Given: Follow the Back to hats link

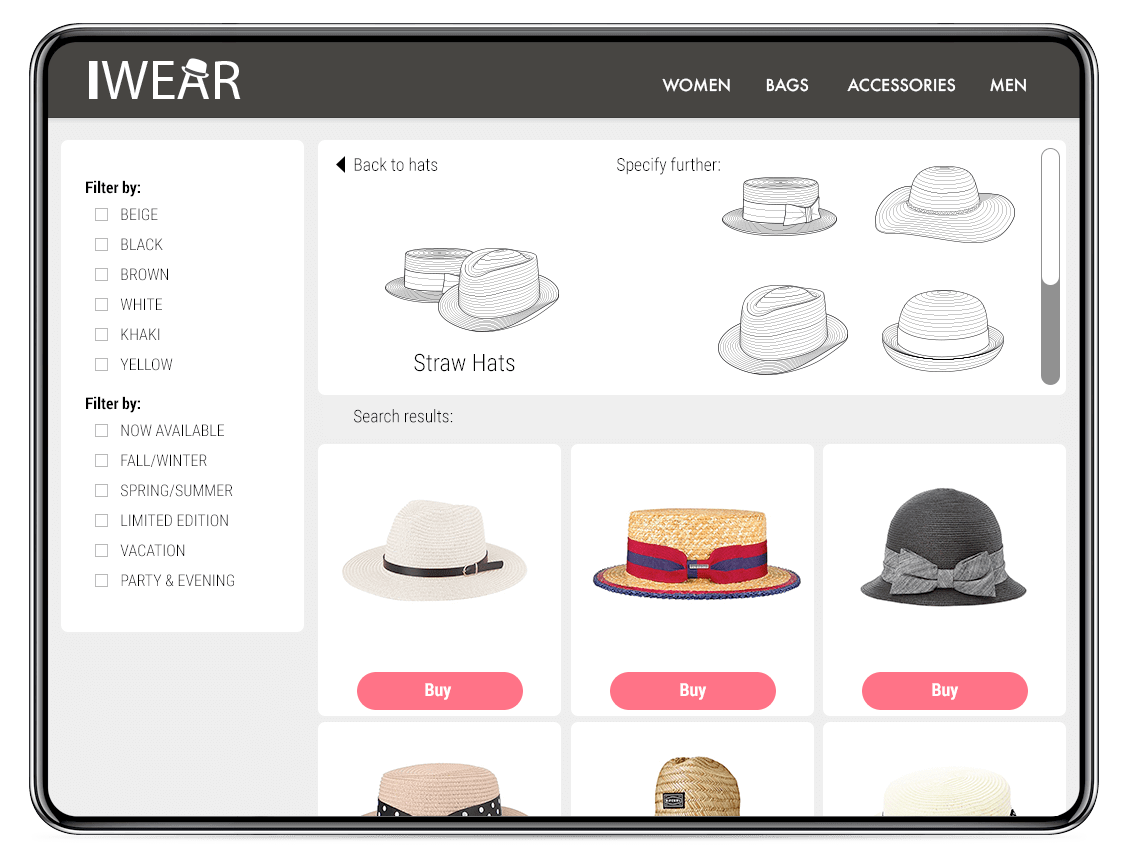Looking at the screenshot, I should click(x=395, y=165).
